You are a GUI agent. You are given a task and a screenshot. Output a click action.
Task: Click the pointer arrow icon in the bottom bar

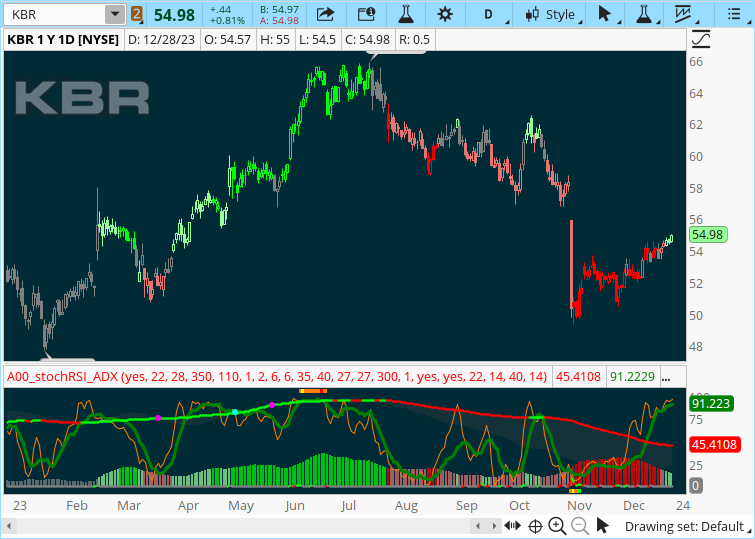pyautogui.click(x=602, y=526)
